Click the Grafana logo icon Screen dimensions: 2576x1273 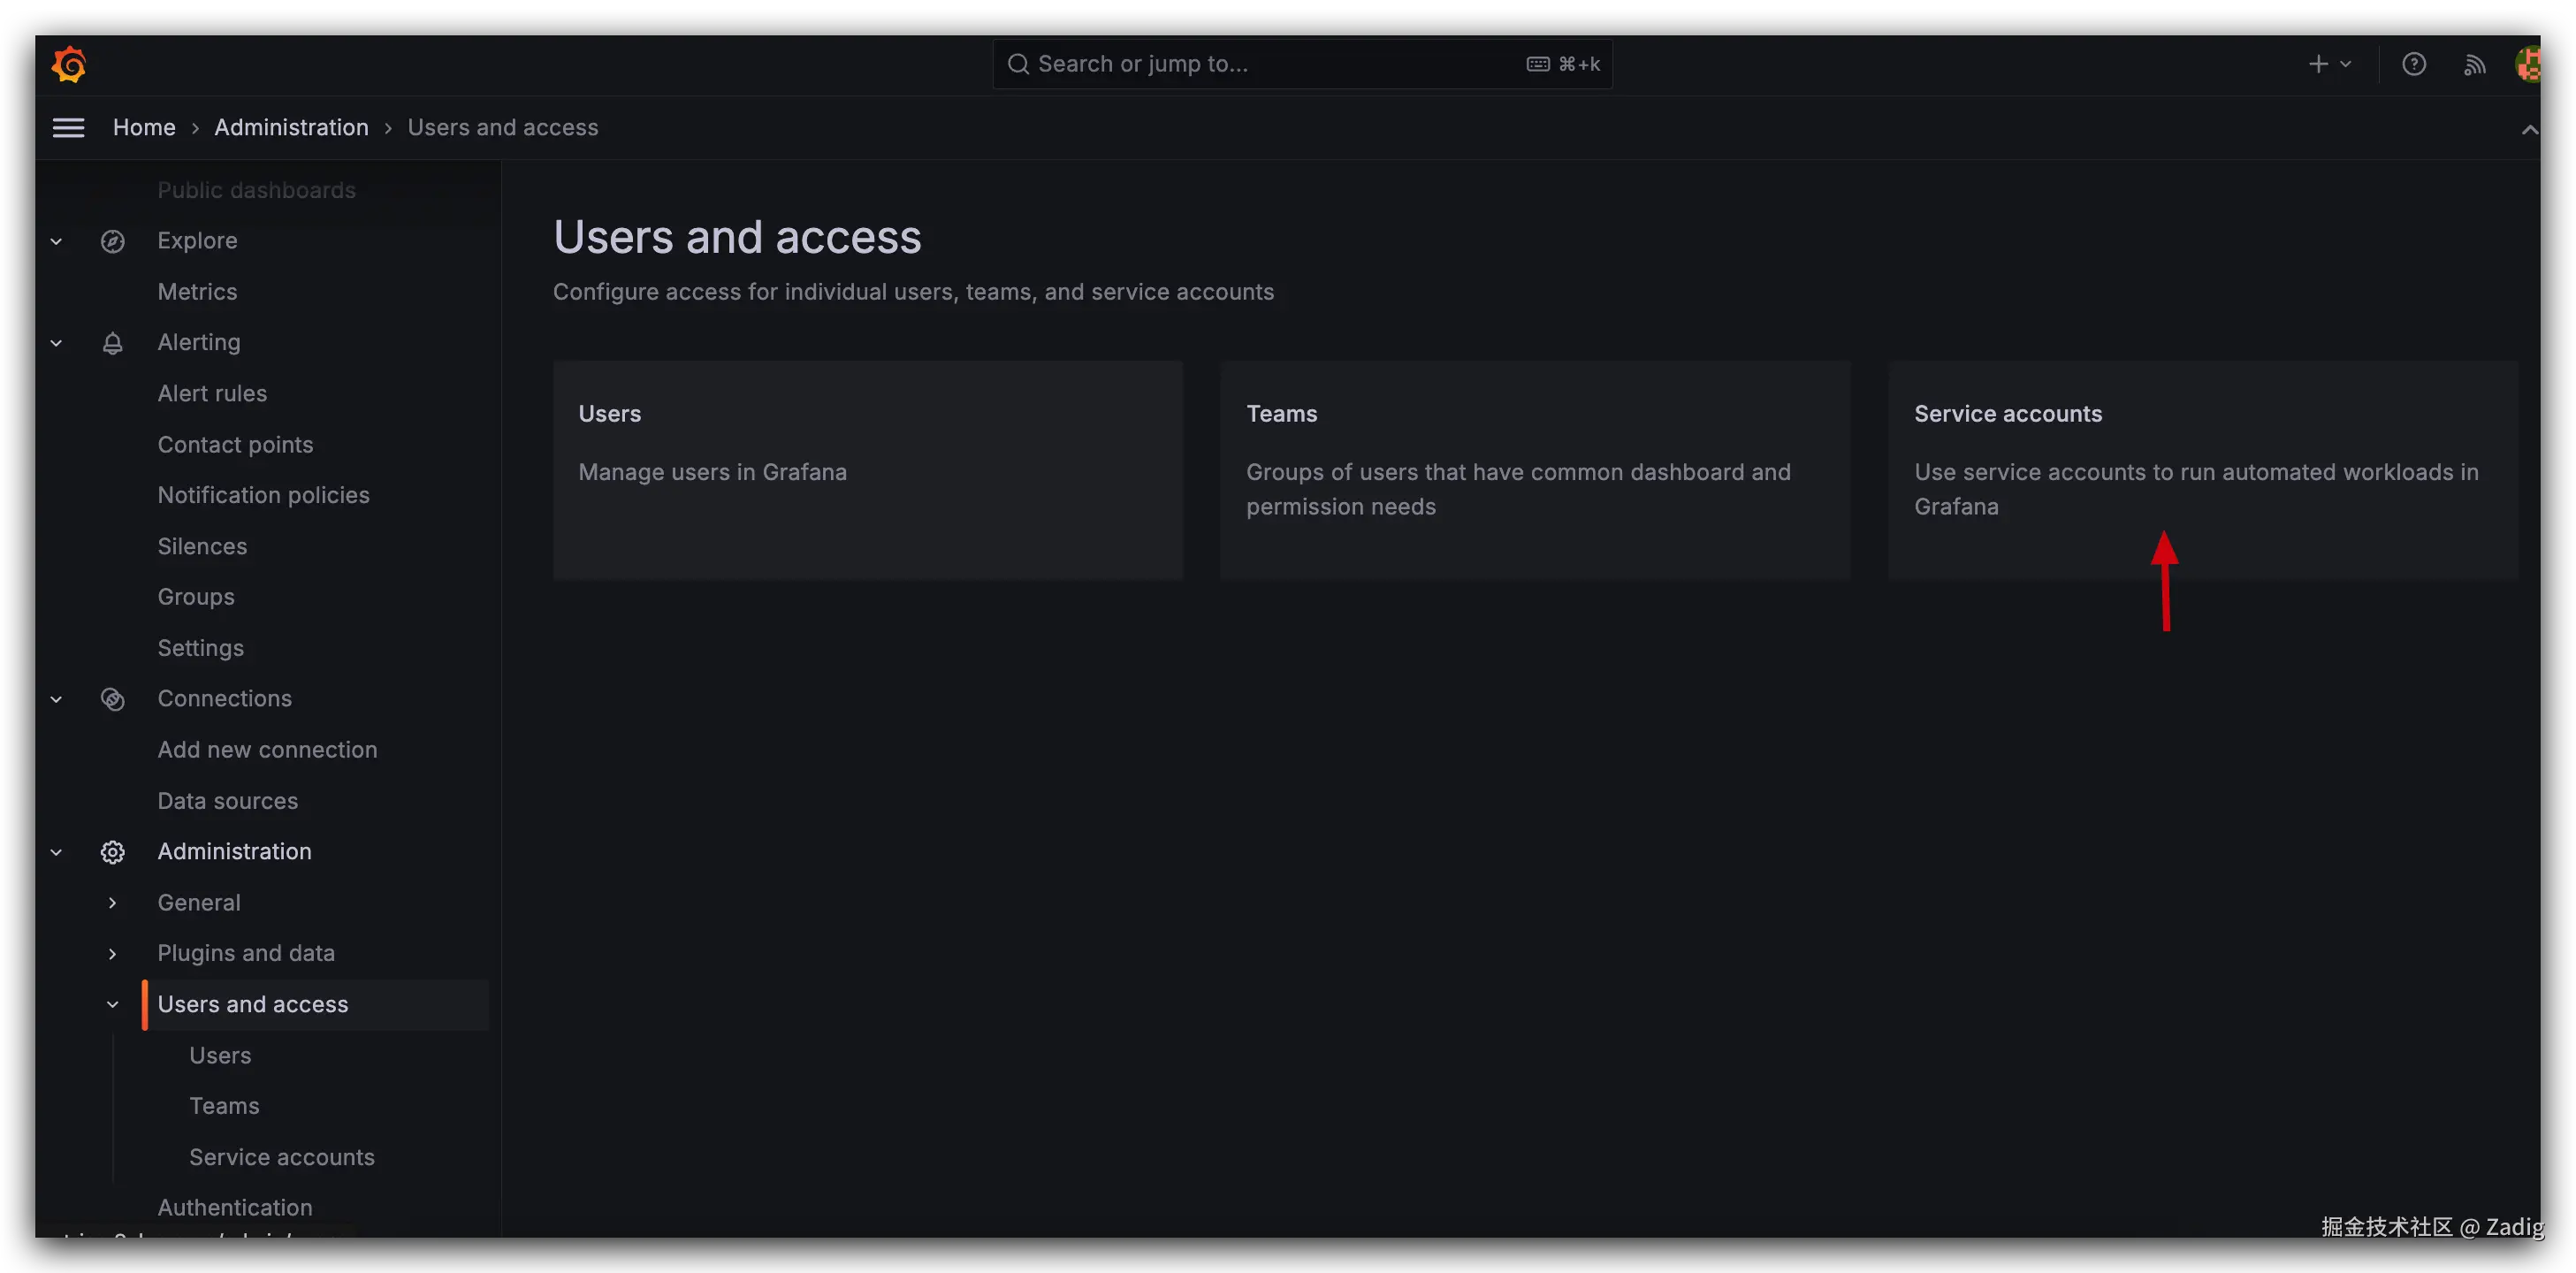click(69, 64)
